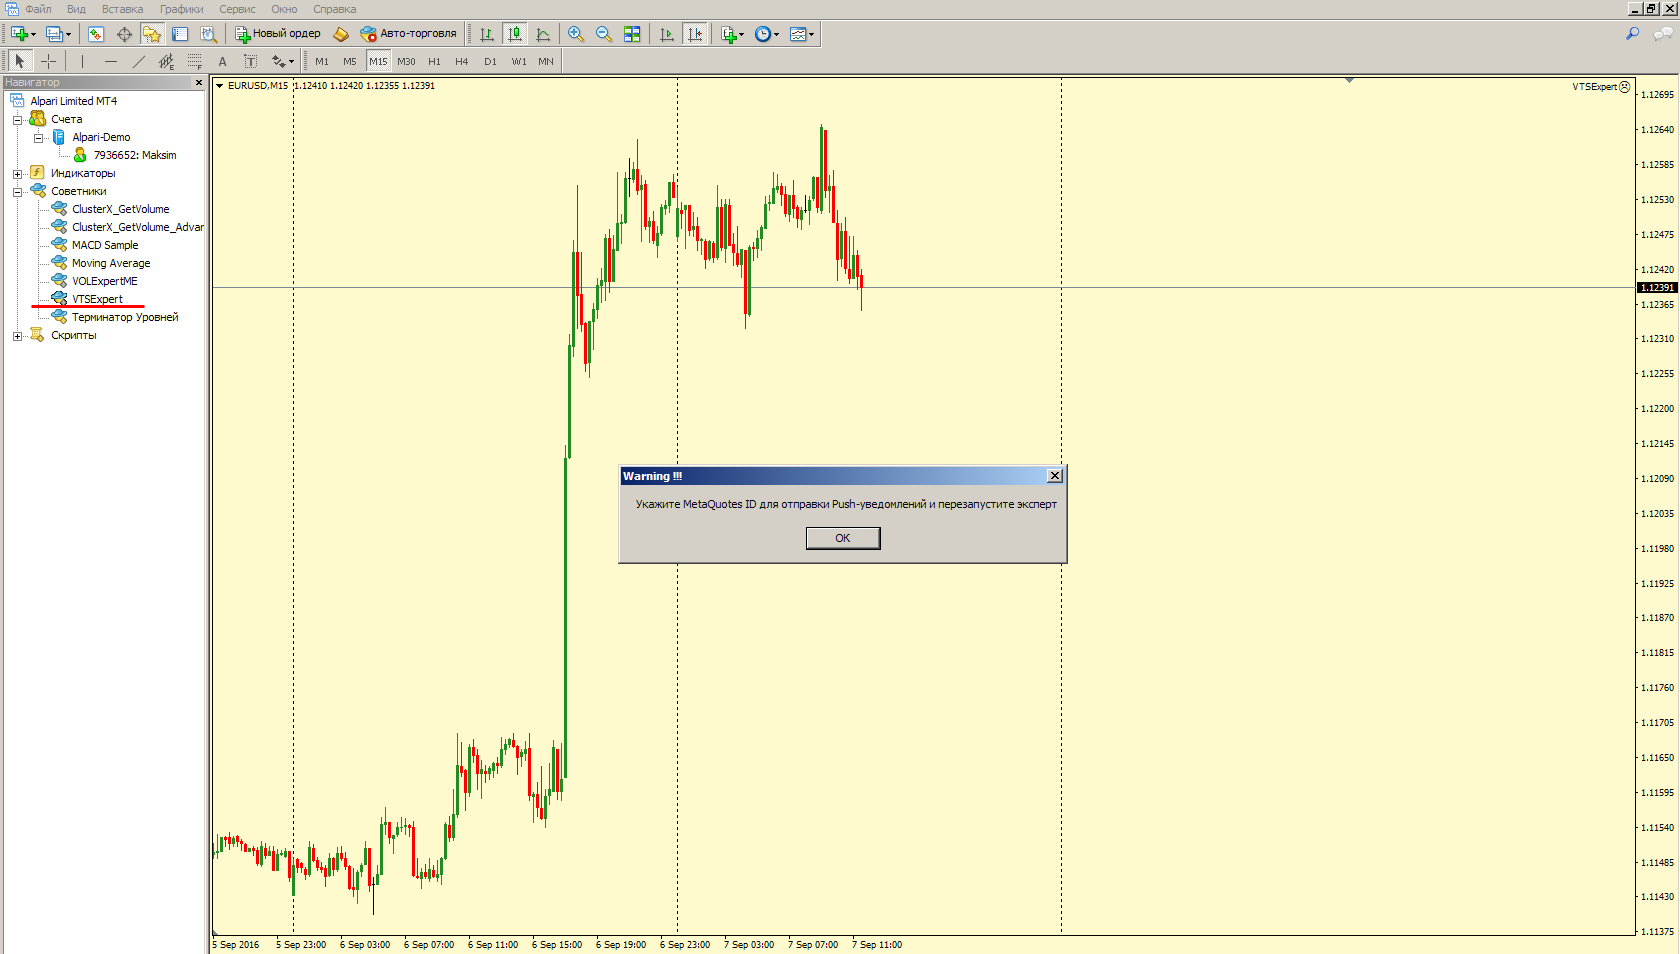Collapse the Alpari-Demo tree node
Image resolution: width=1680 pixels, height=954 pixels.
[38, 138]
